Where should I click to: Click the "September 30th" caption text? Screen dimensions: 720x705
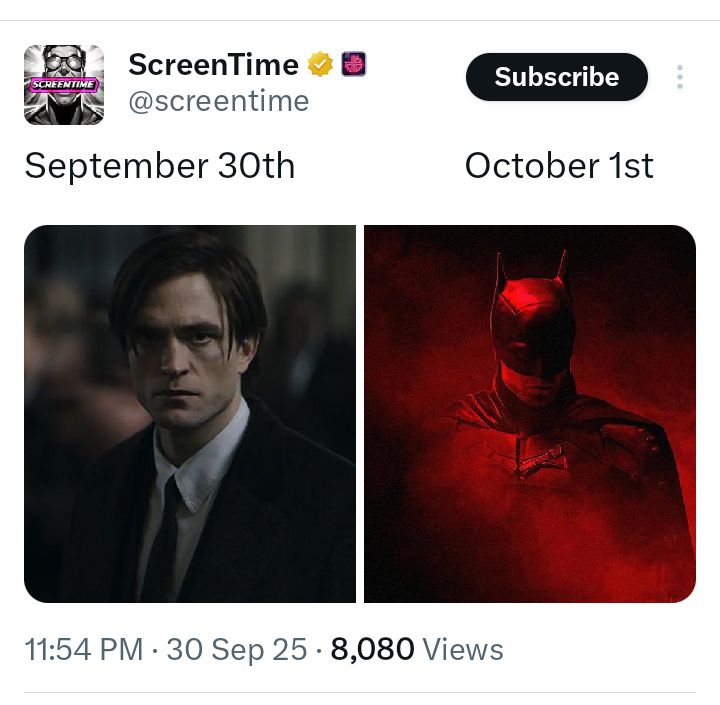pos(160,166)
